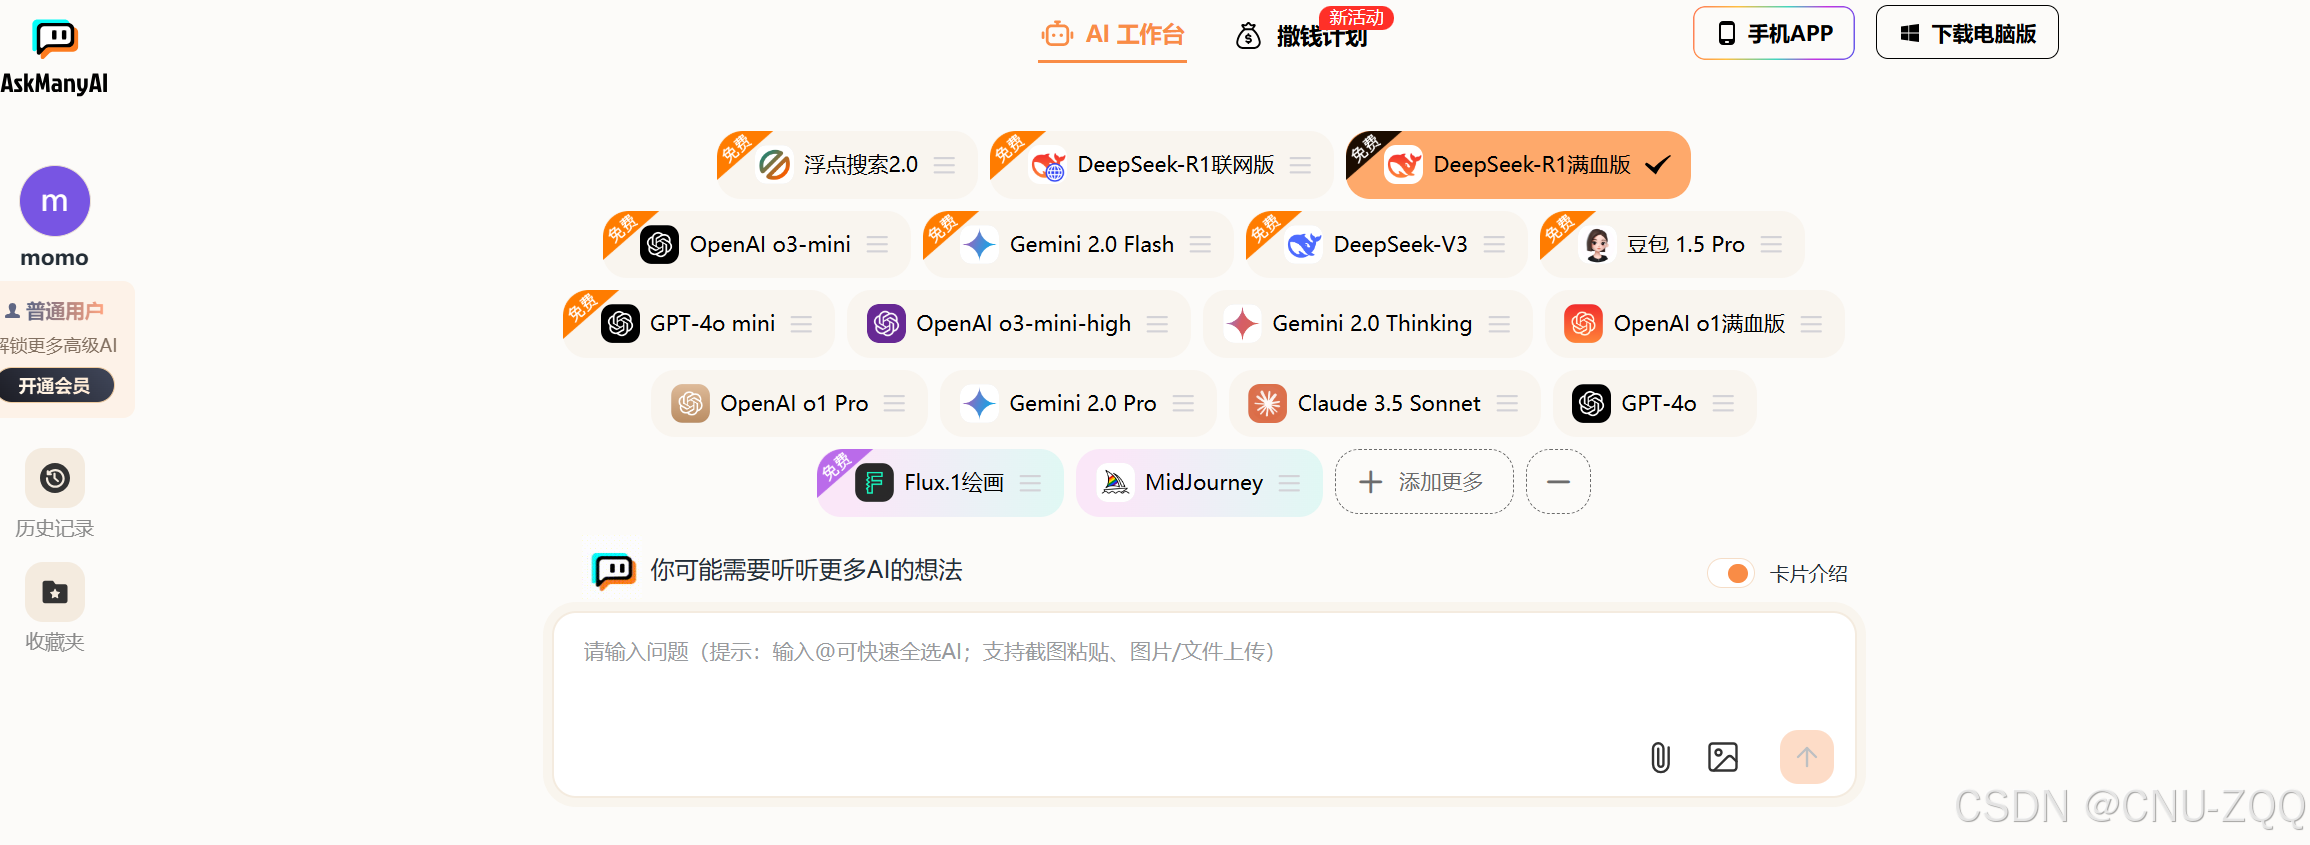Click the AskManyAI logo icon
The image size is (2310, 845).
[55, 38]
